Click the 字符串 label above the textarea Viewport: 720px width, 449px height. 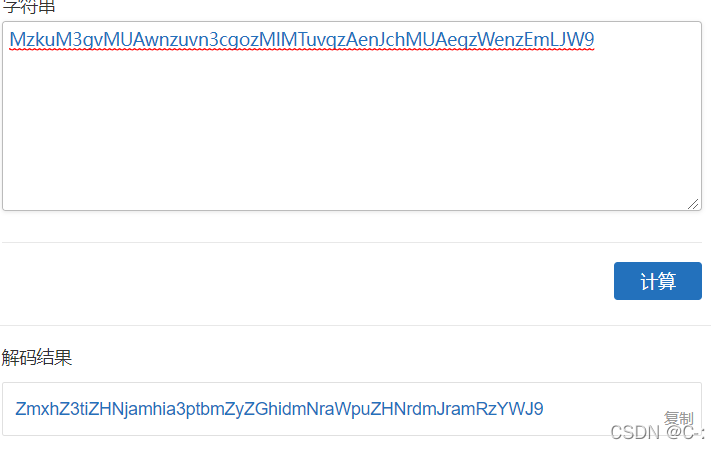pos(28,6)
